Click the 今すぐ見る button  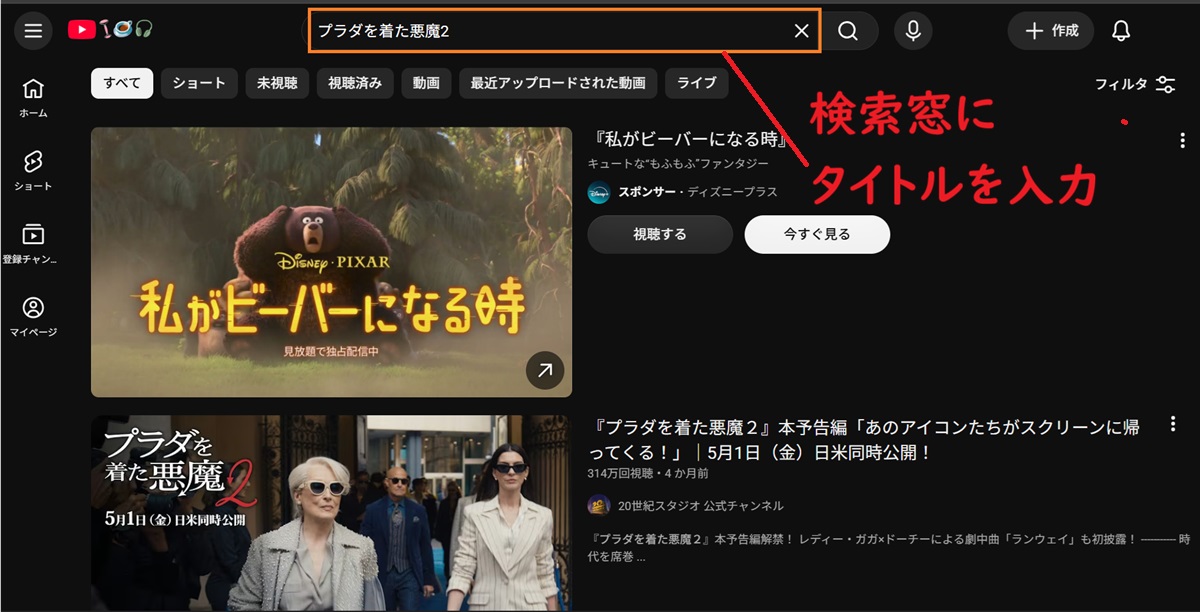pyautogui.click(x=817, y=234)
